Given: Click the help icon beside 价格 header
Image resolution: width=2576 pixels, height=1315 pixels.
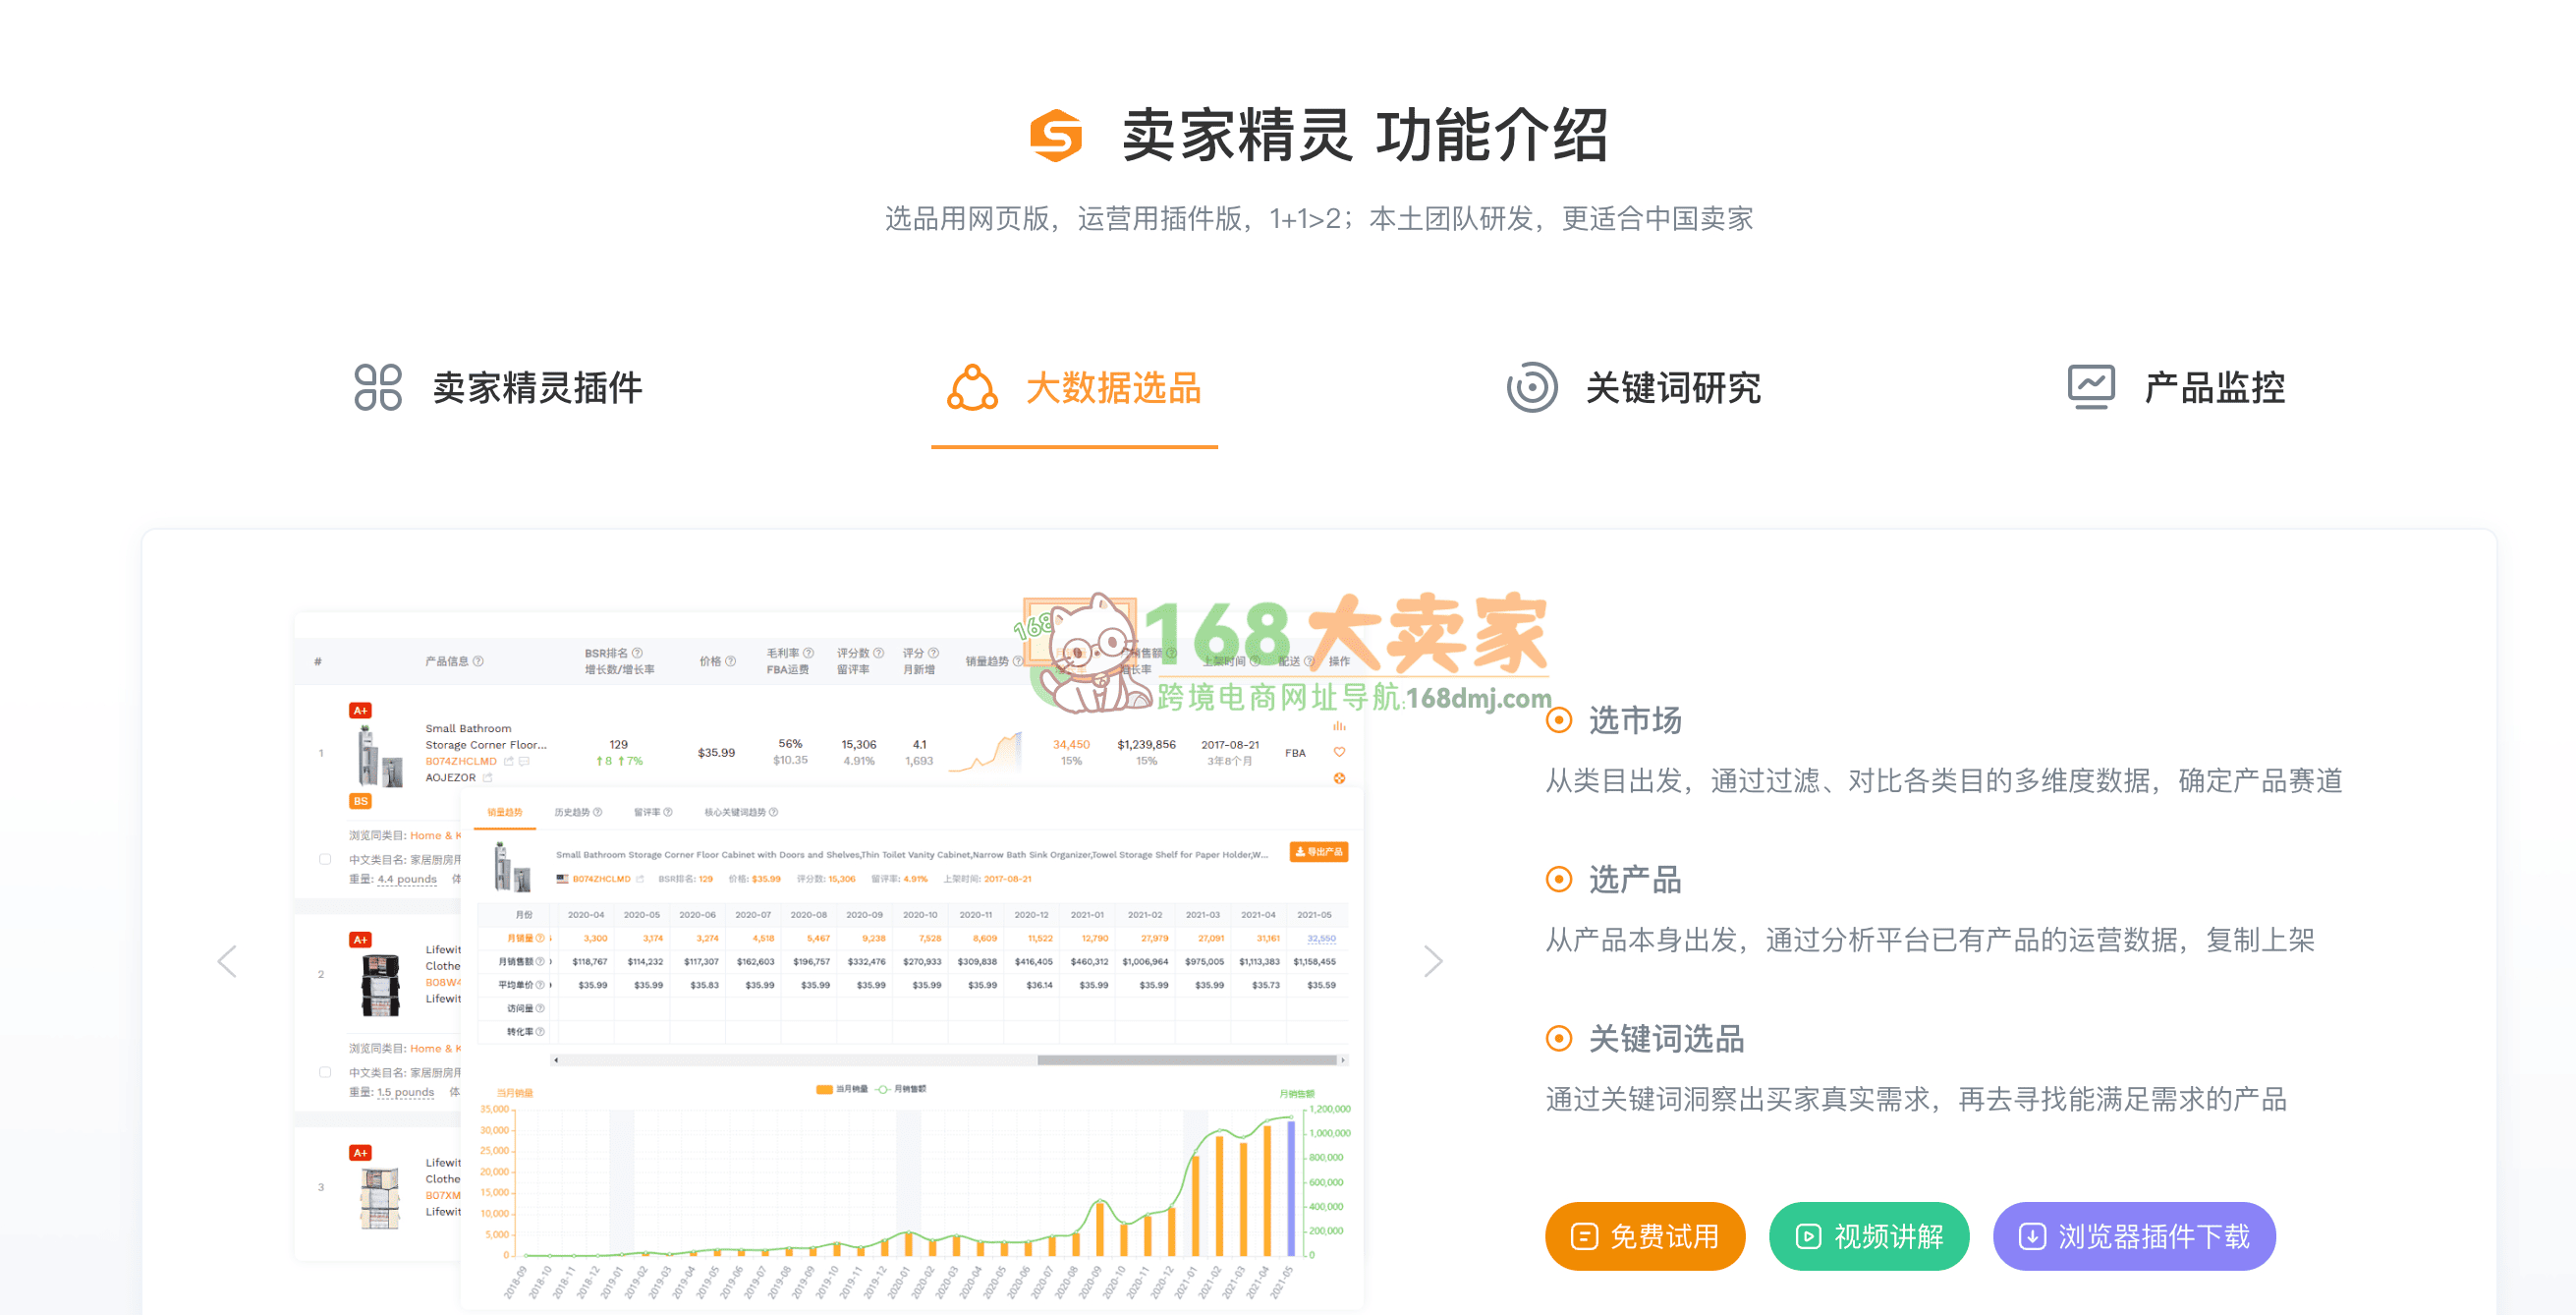Looking at the screenshot, I should [x=730, y=661].
